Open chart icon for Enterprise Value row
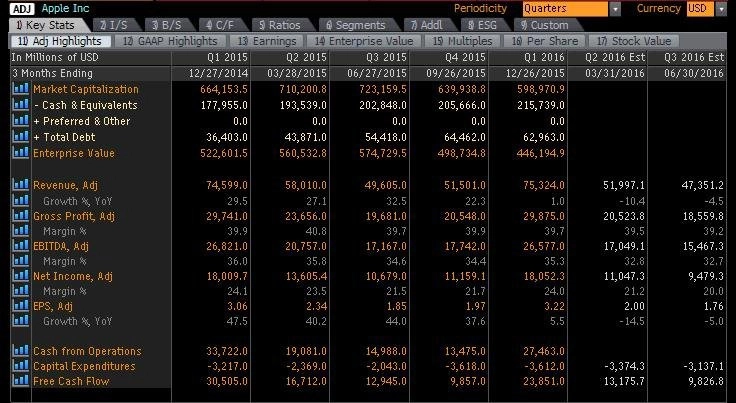The image size is (736, 403). point(21,152)
